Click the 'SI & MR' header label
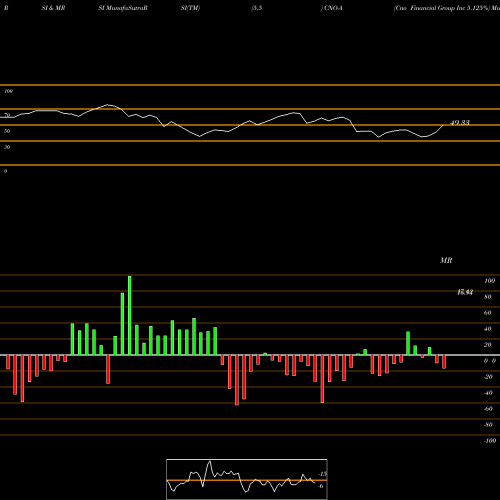This screenshot has height=500, width=500. [x=53, y=8]
